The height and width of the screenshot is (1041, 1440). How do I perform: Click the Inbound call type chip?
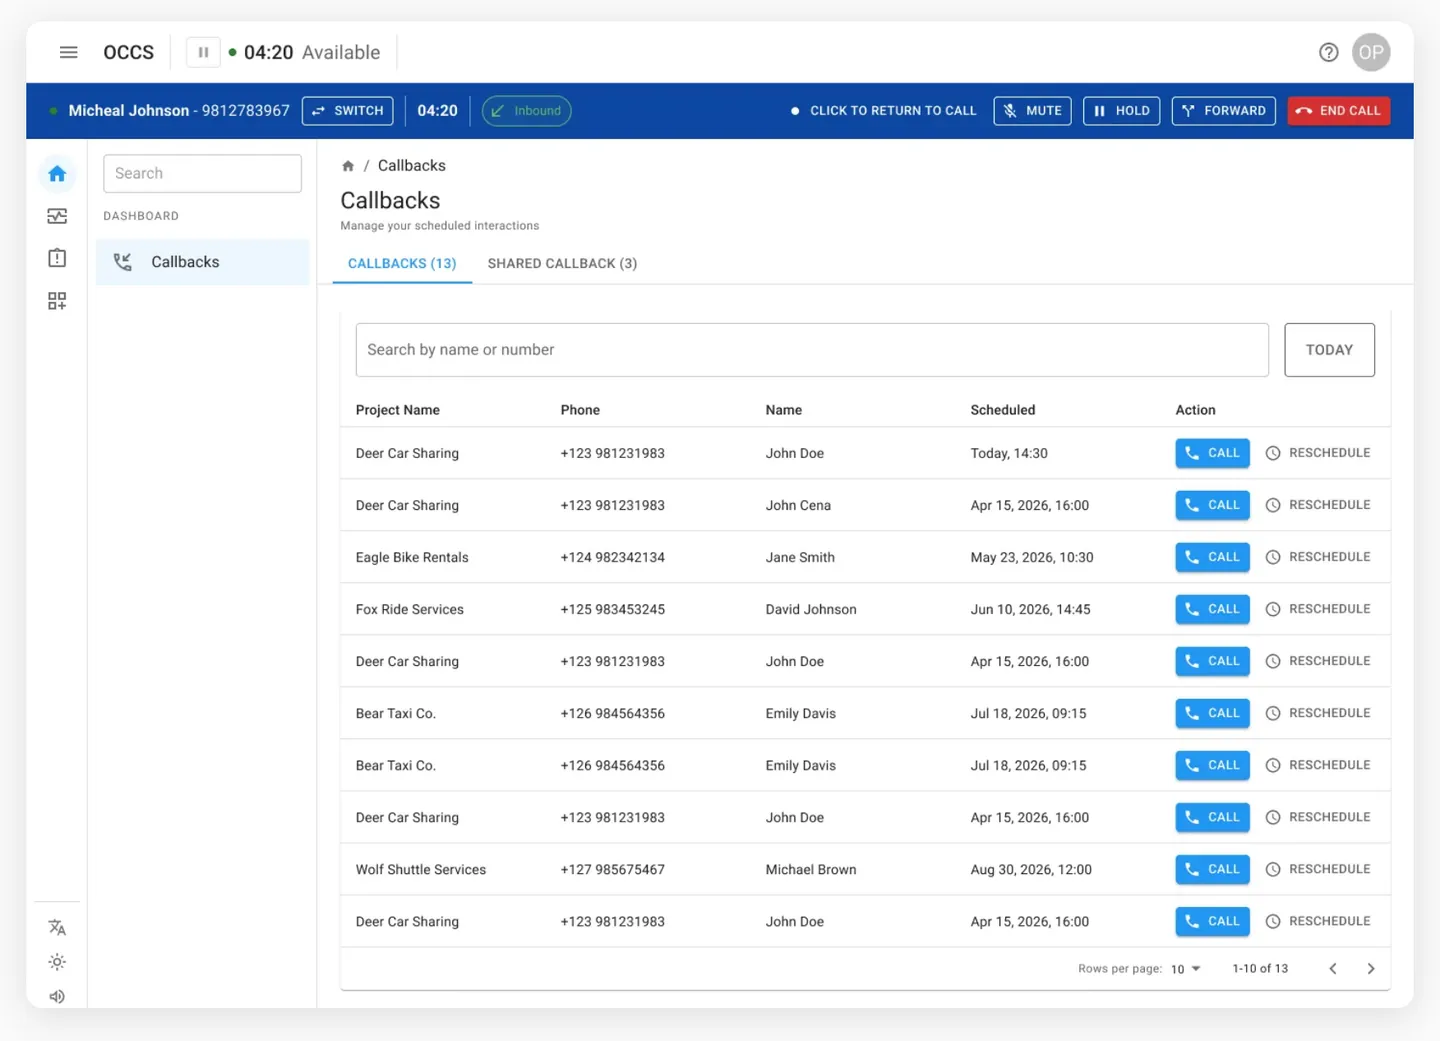pos(526,111)
